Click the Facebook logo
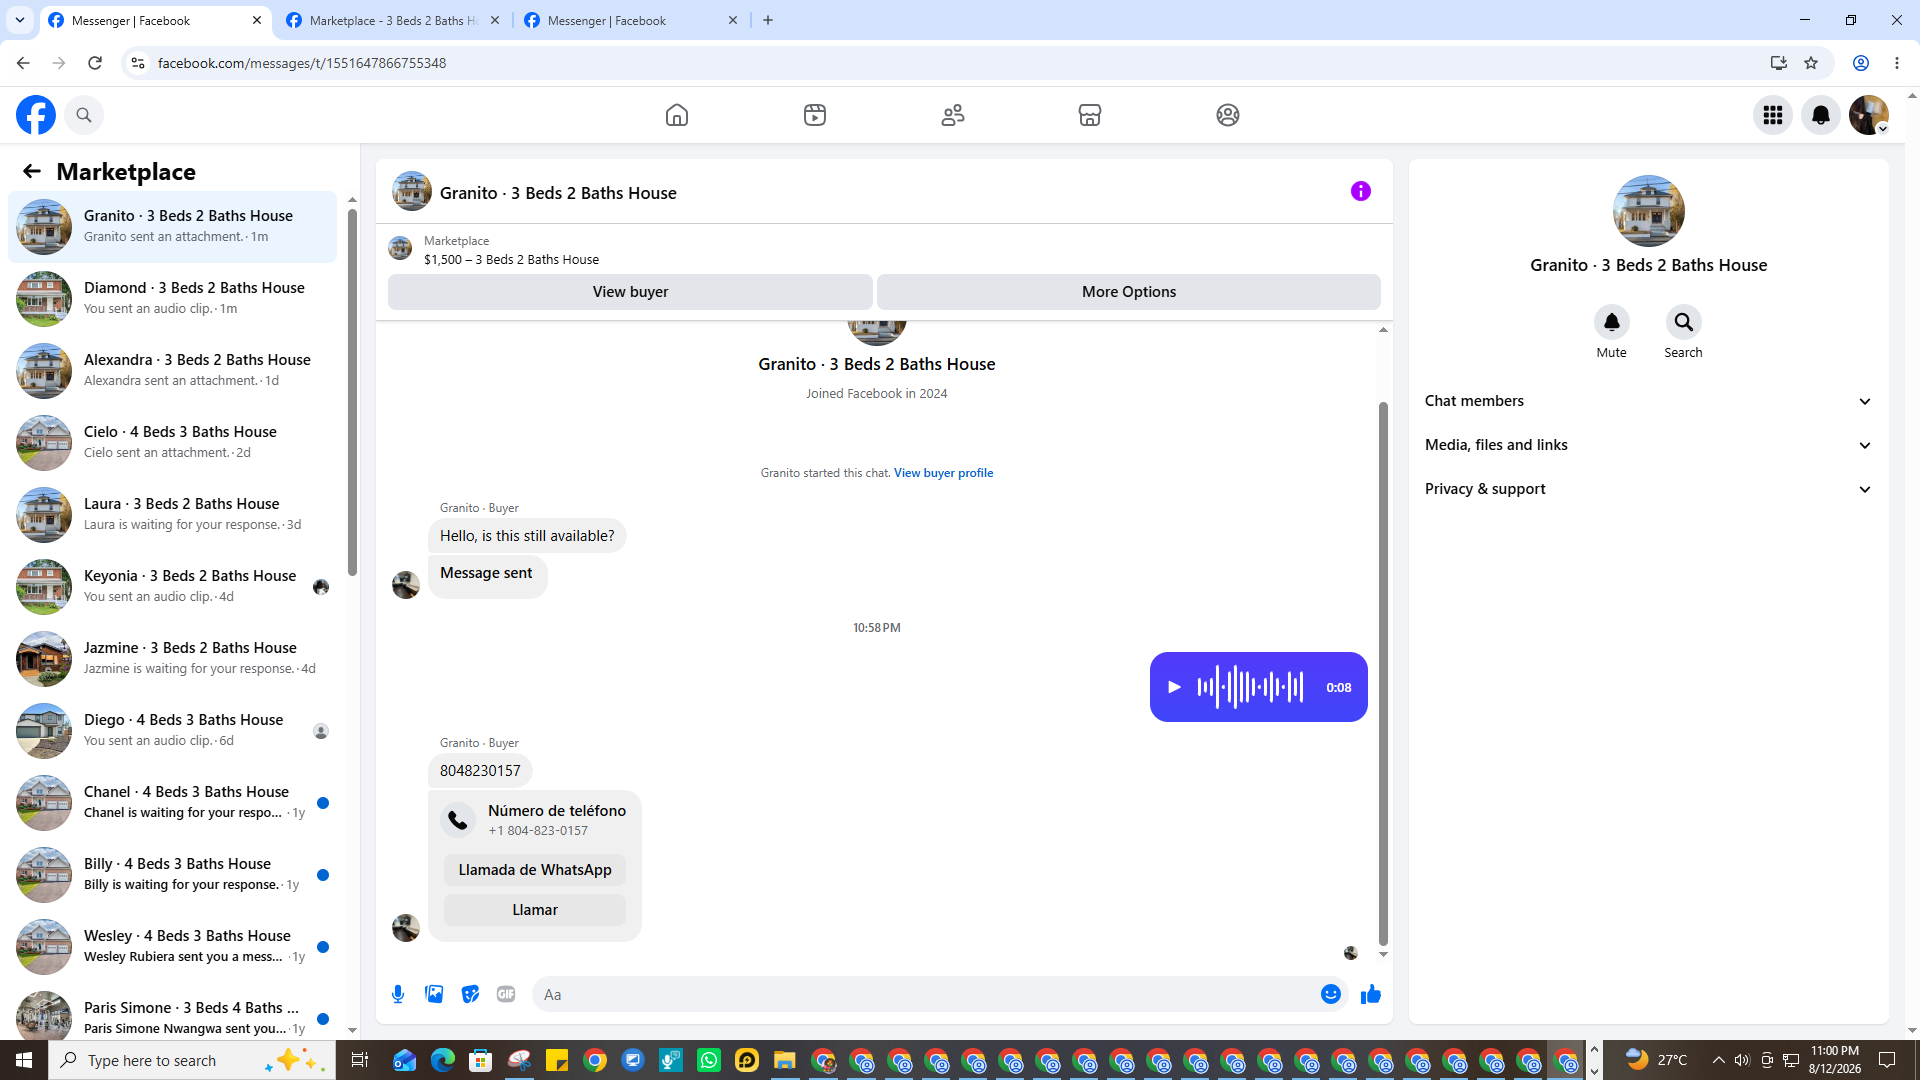 click(x=36, y=115)
